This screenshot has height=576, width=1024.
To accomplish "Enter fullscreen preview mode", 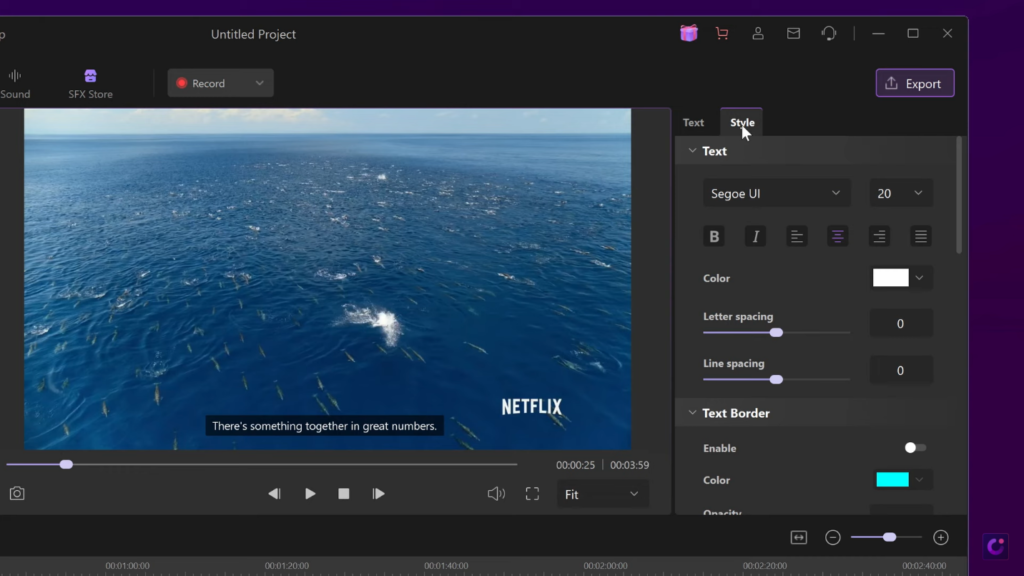I will point(532,494).
